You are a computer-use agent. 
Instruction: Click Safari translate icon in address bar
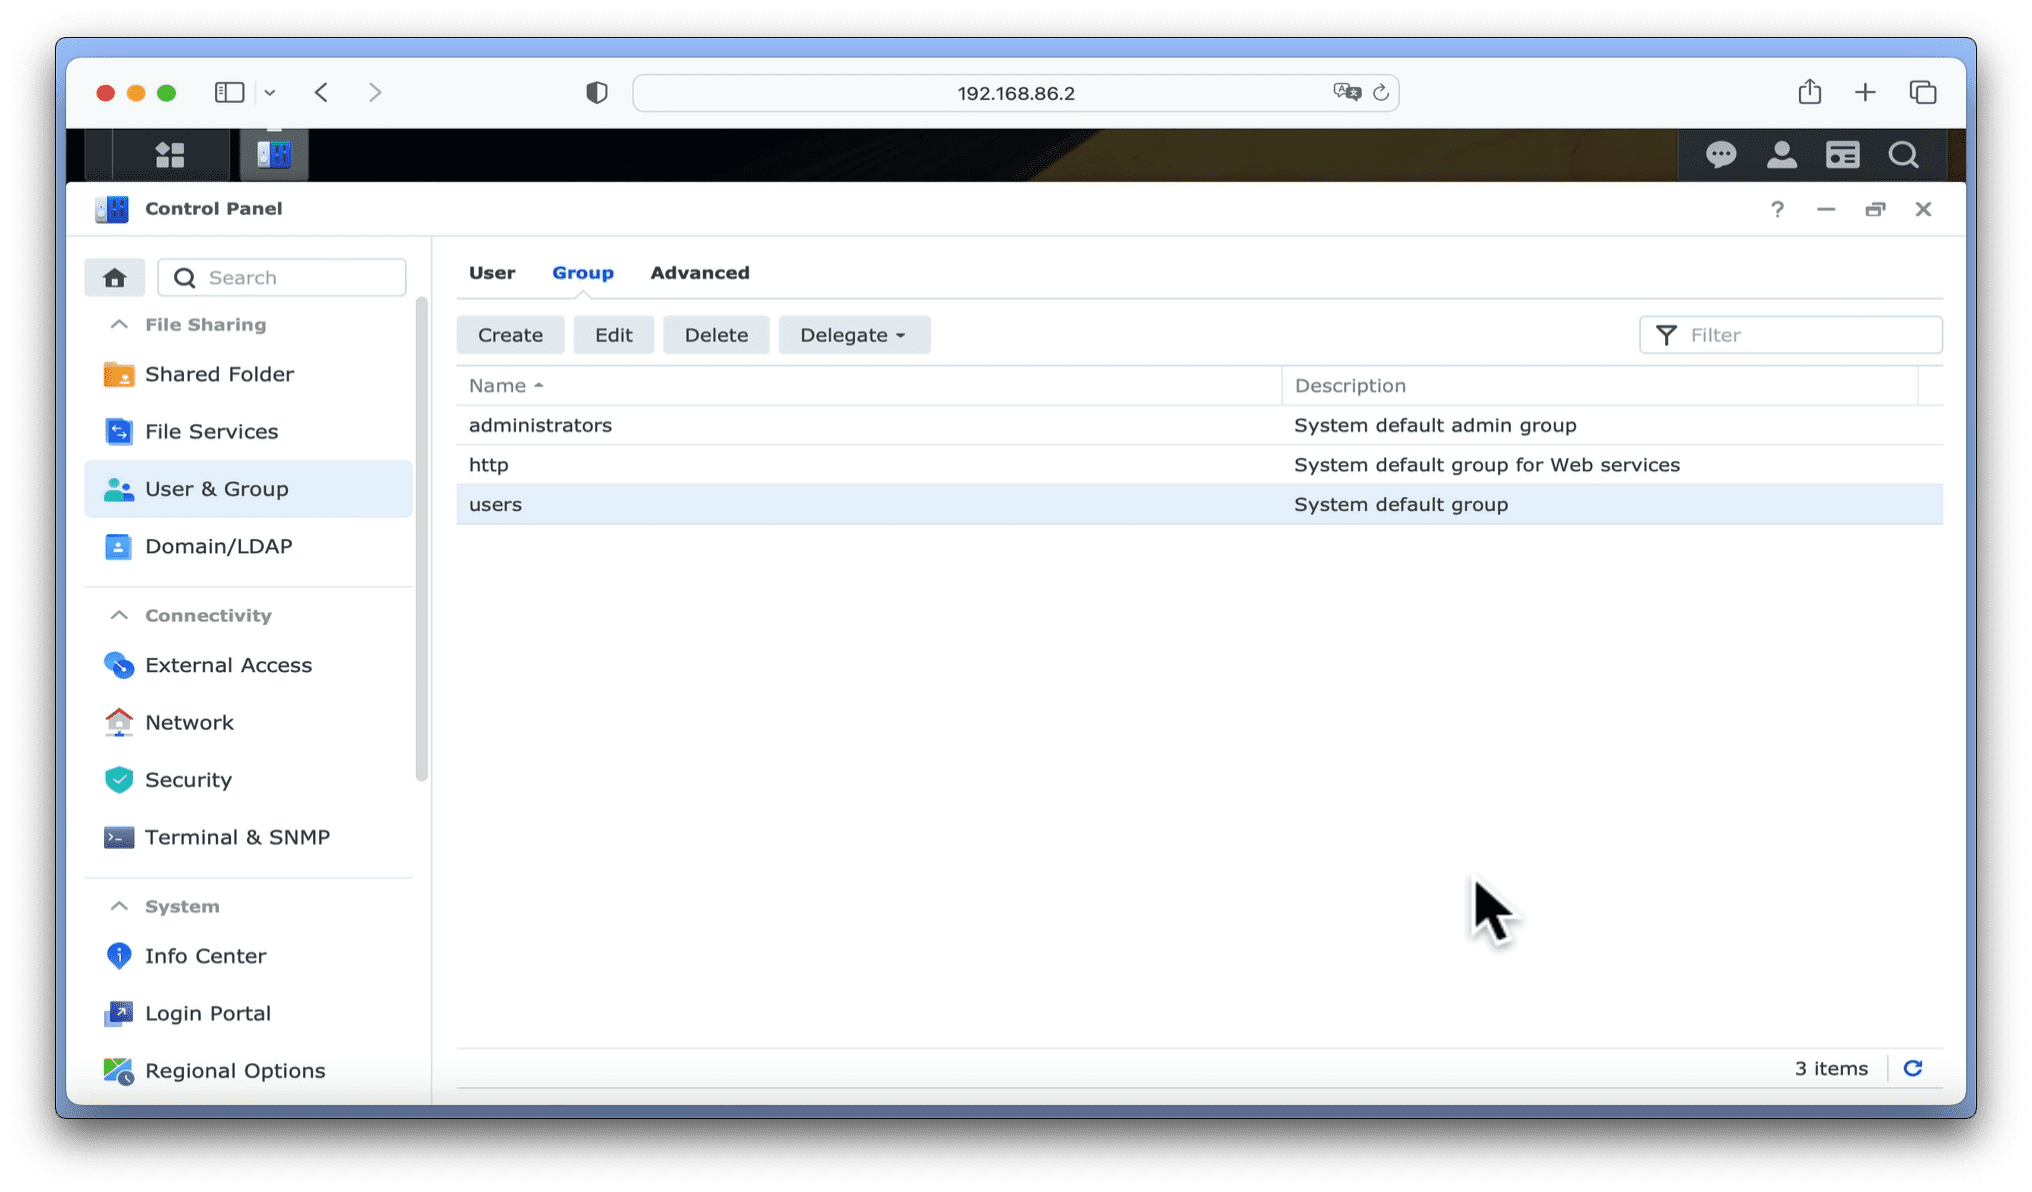1347,92
